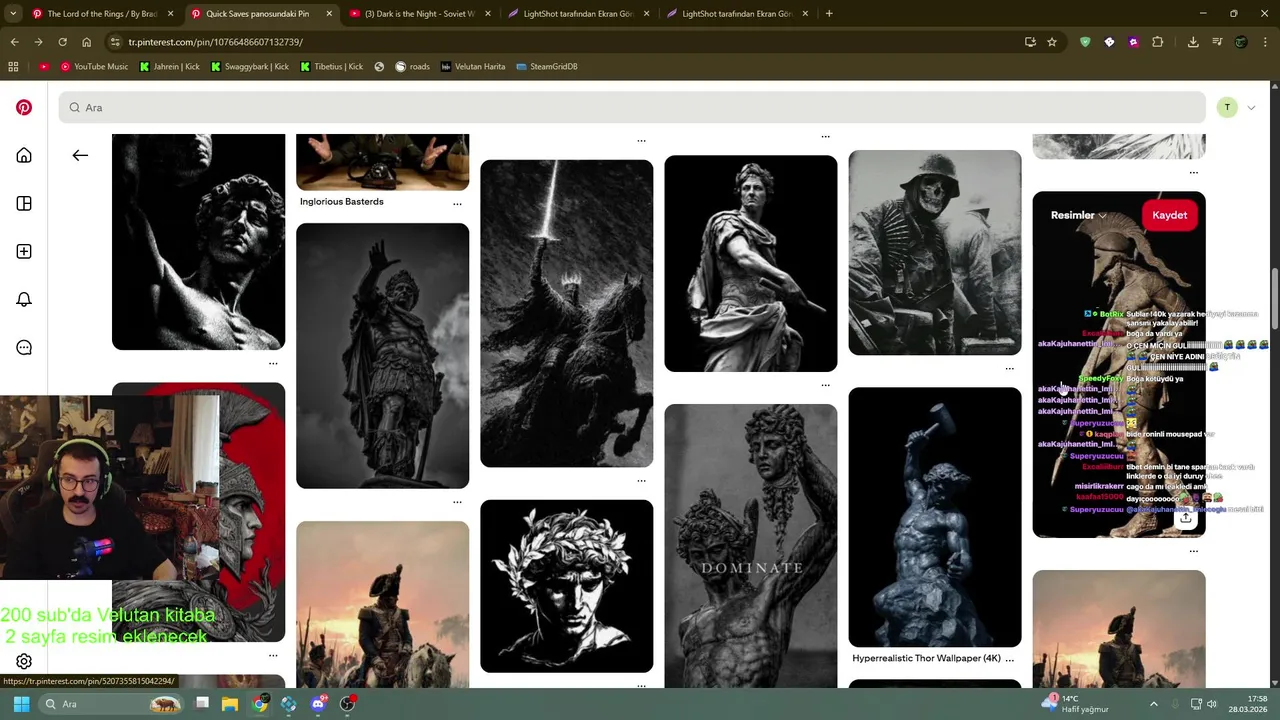Image resolution: width=1280 pixels, height=720 pixels.
Task: Open YouTube Music bookmark
Action: click(x=94, y=66)
